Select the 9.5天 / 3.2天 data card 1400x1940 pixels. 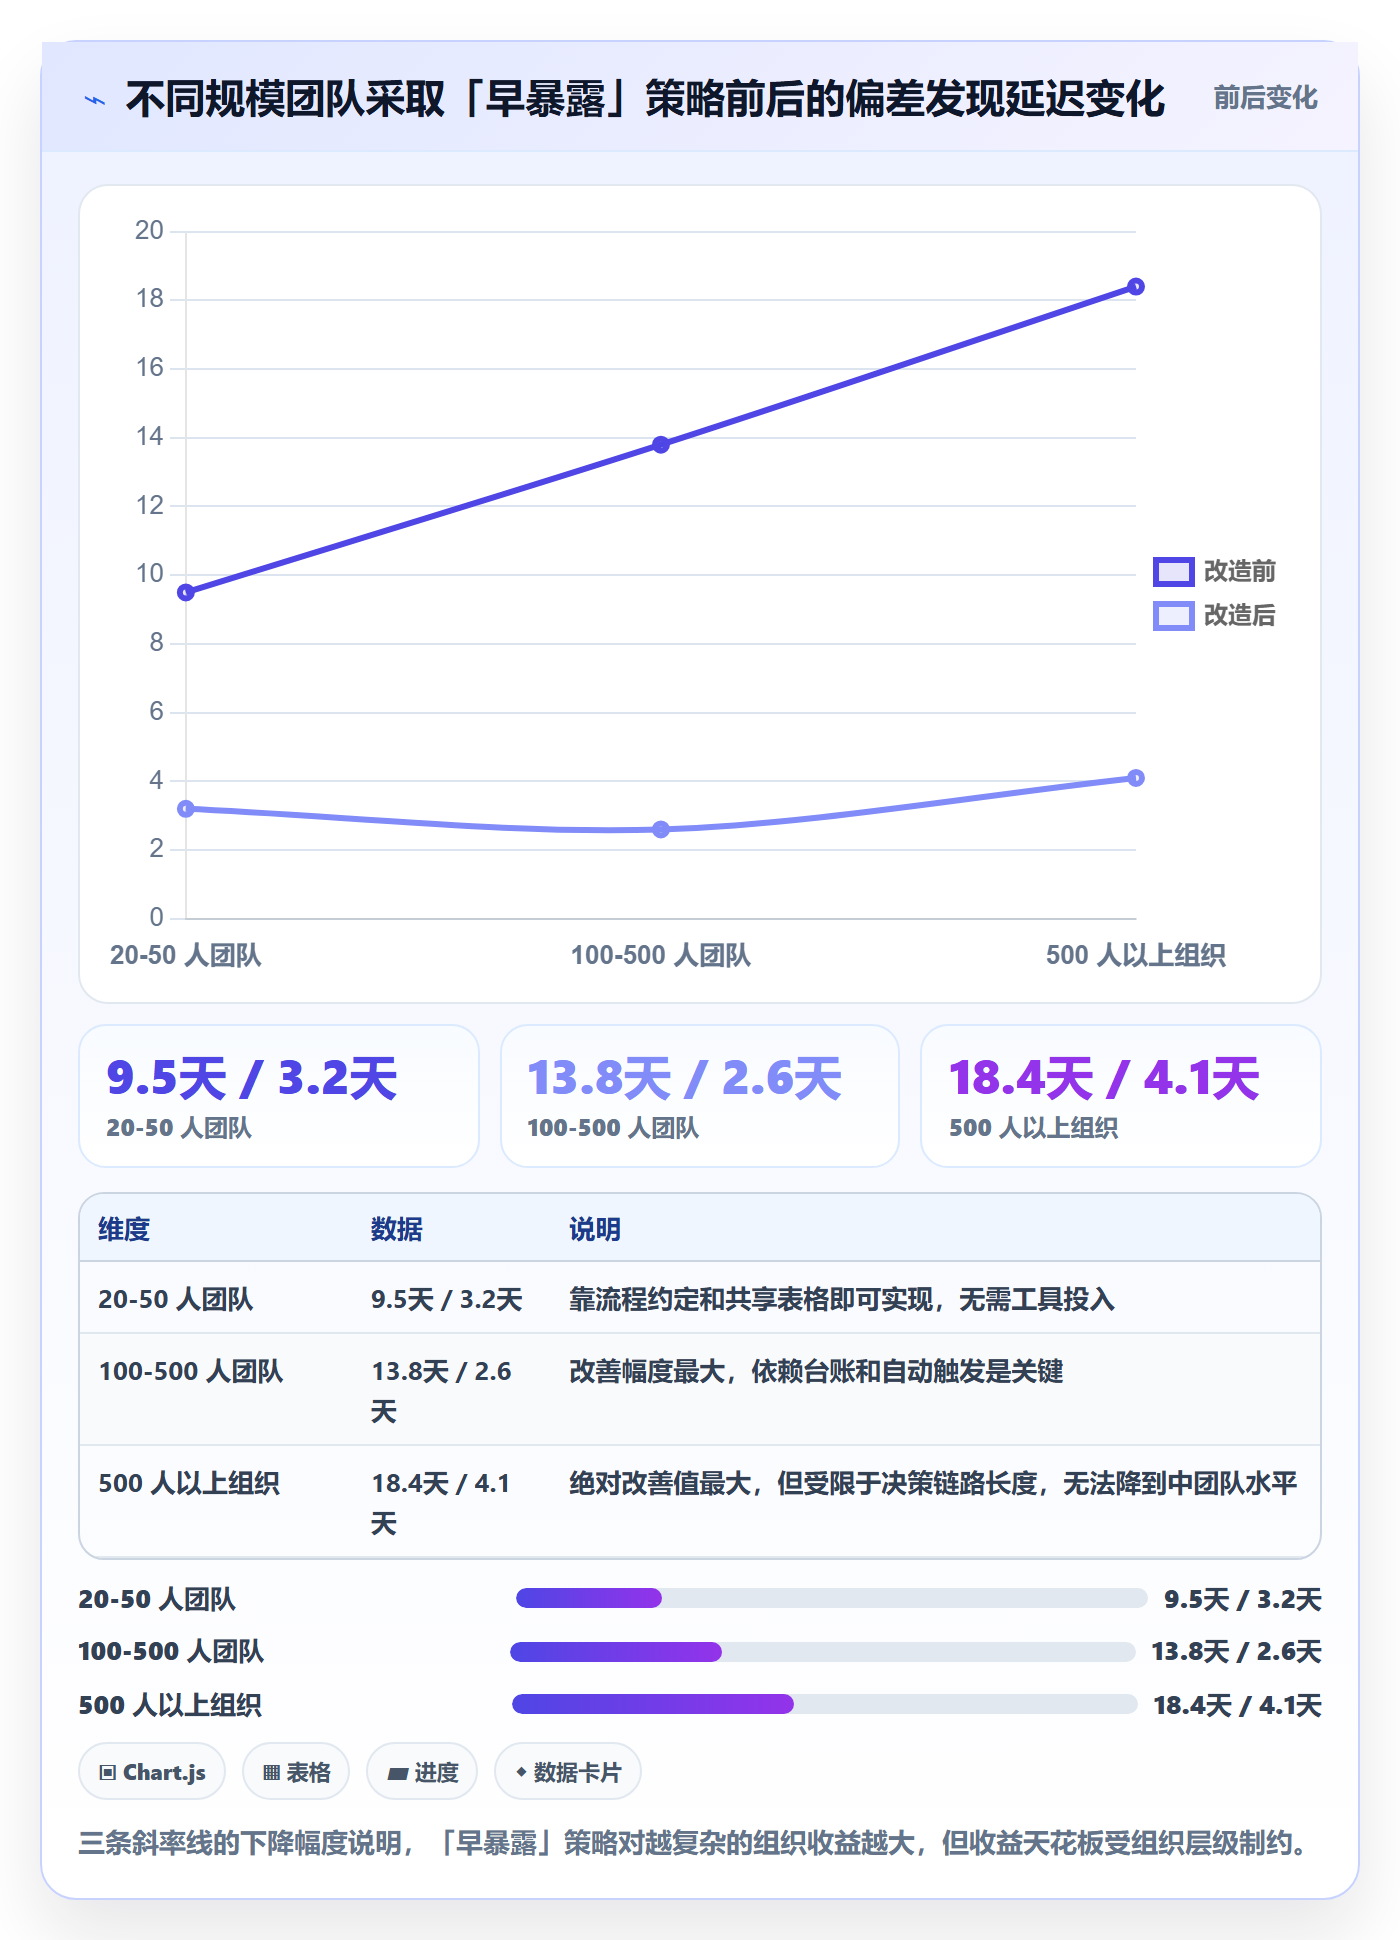point(279,1096)
